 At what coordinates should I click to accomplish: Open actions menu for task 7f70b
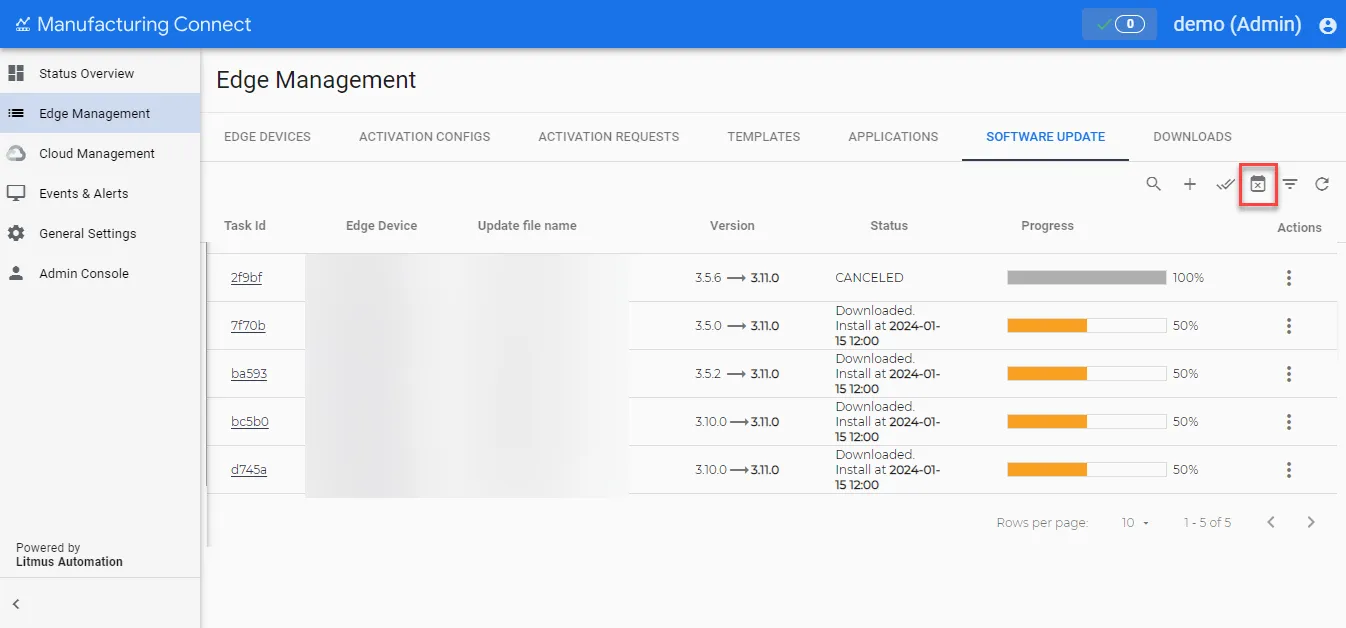[x=1289, y=326]
